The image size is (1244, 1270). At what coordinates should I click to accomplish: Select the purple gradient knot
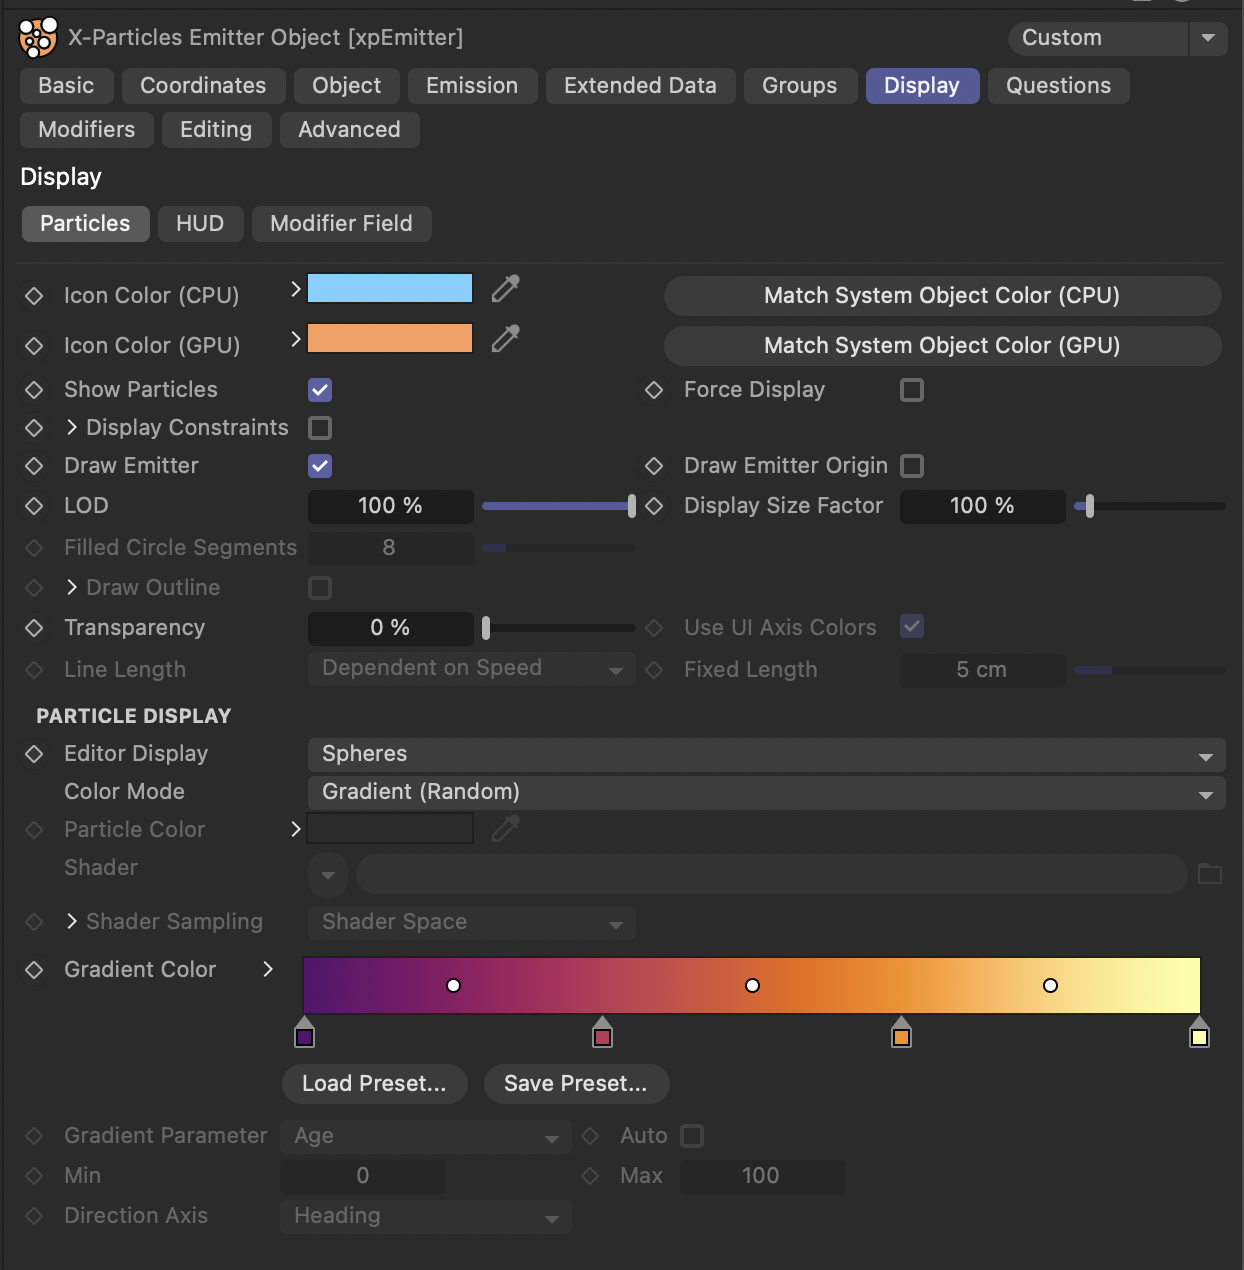tap(305, 1033)
